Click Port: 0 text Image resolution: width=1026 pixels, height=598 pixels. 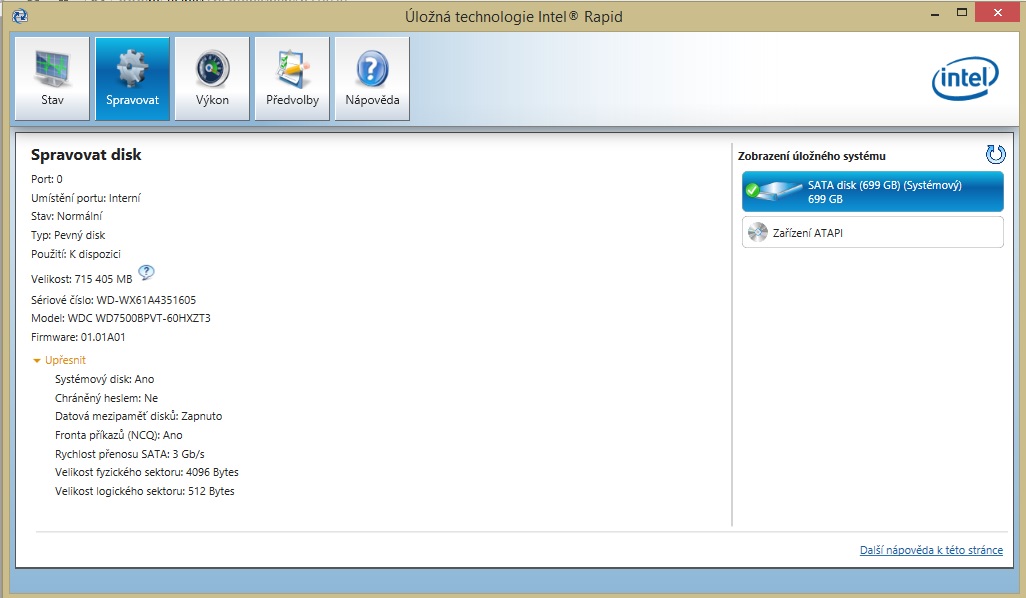(46, 179)
